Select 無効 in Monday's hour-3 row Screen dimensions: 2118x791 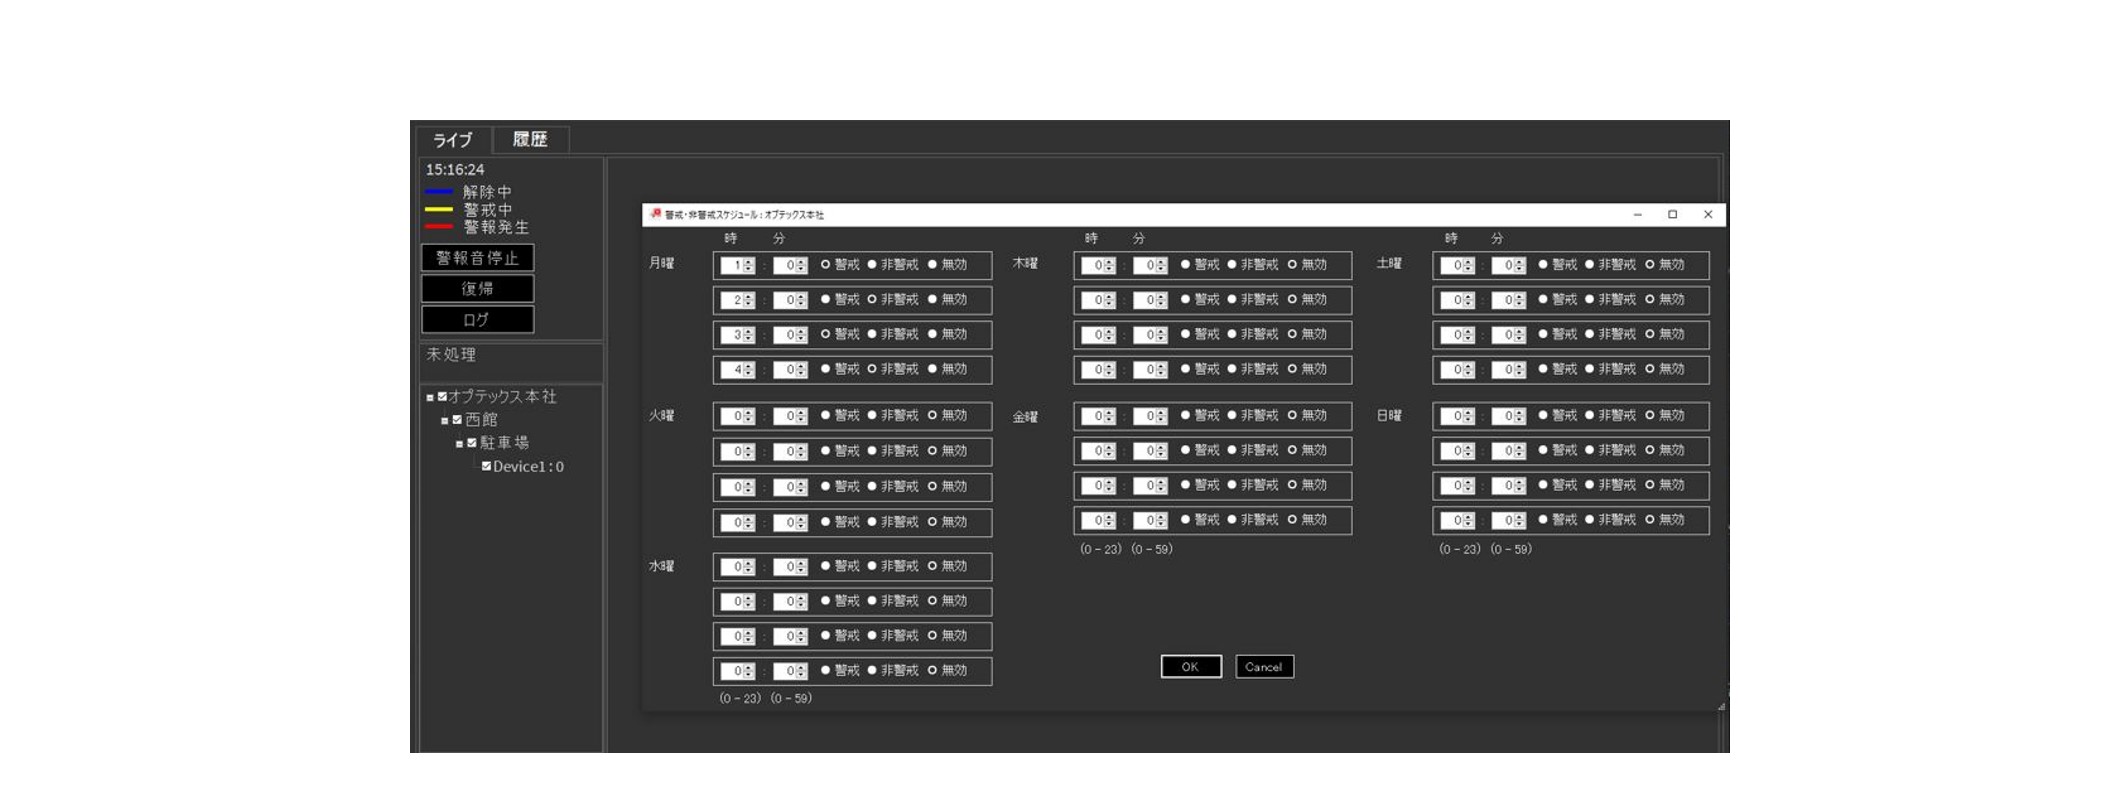pos(932,335)
